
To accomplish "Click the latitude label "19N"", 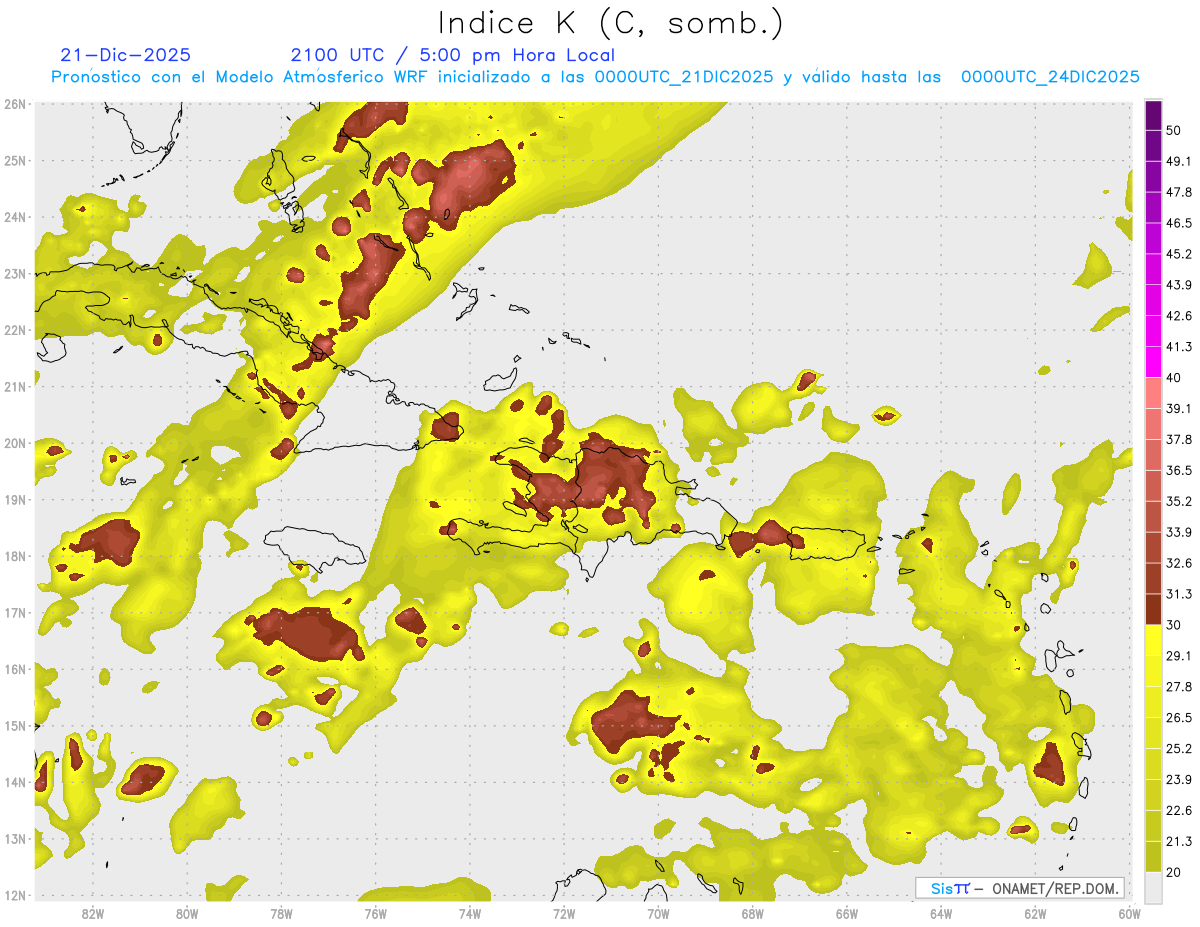I will point(15,500).
